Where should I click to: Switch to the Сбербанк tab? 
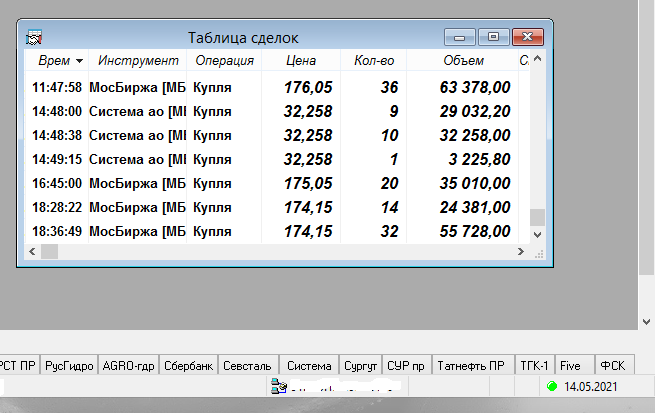click(189, 365)
